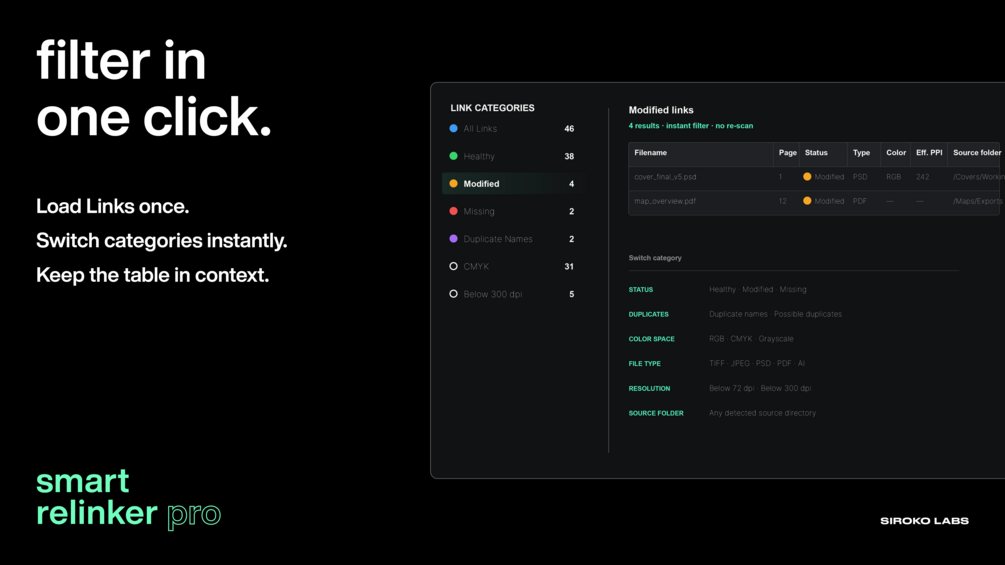This screenshot has width=1005, height=565.
Task: Click the RGB color cell
Action: pos(893,177)
